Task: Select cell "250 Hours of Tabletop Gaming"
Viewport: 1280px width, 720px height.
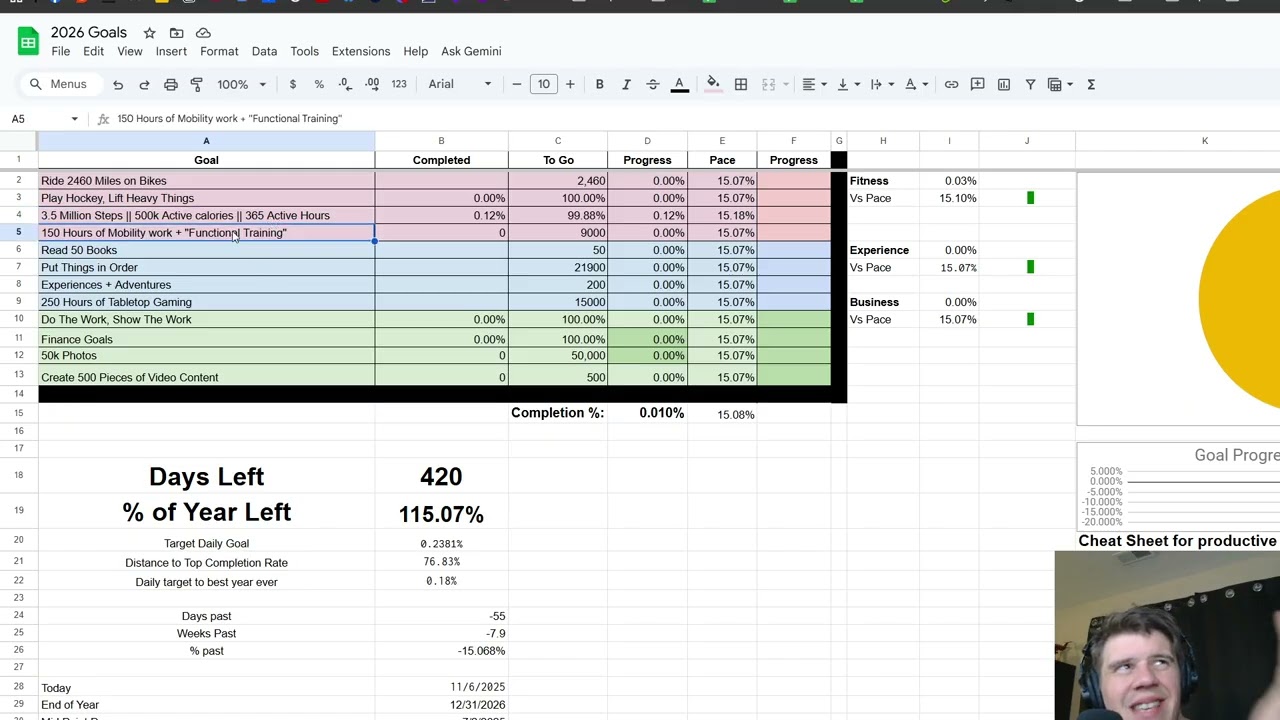Action: click(206, 302)
